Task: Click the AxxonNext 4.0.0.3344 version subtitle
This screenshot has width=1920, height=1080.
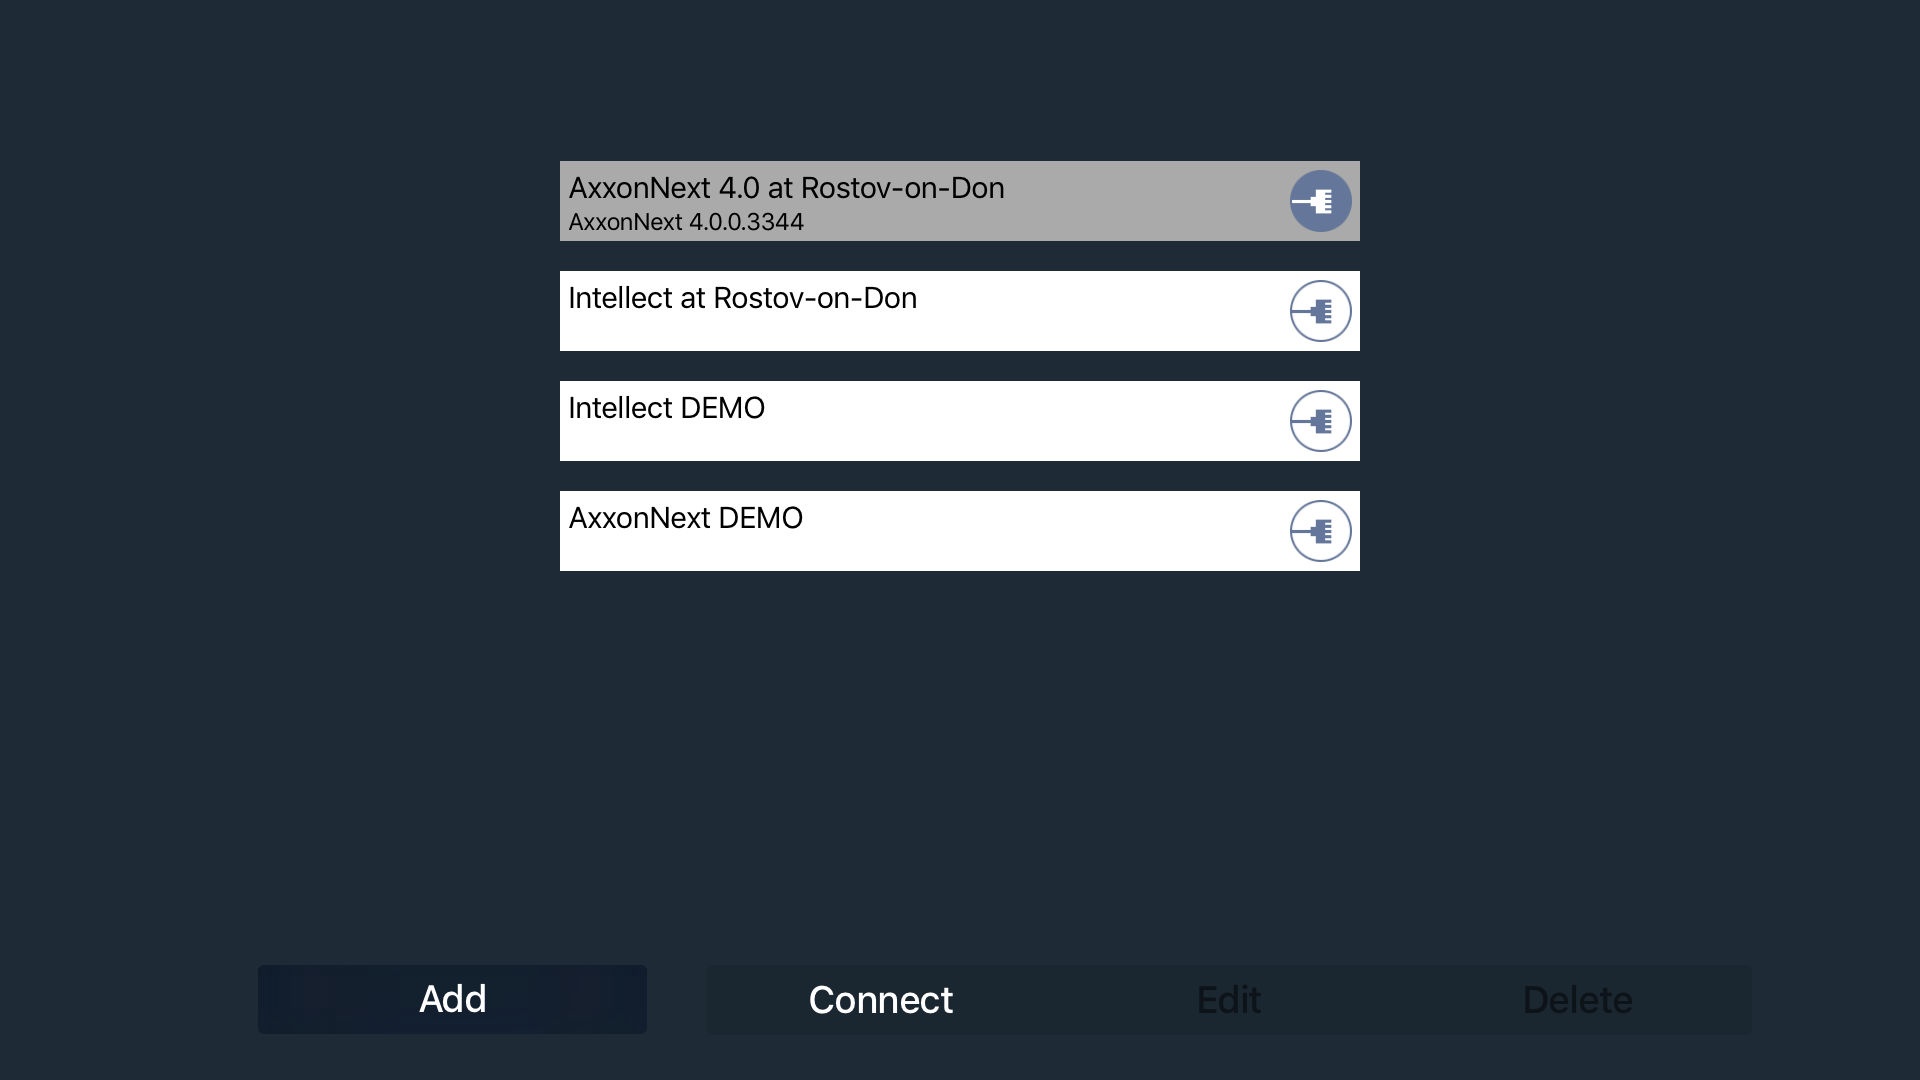Action: point(686,222)
